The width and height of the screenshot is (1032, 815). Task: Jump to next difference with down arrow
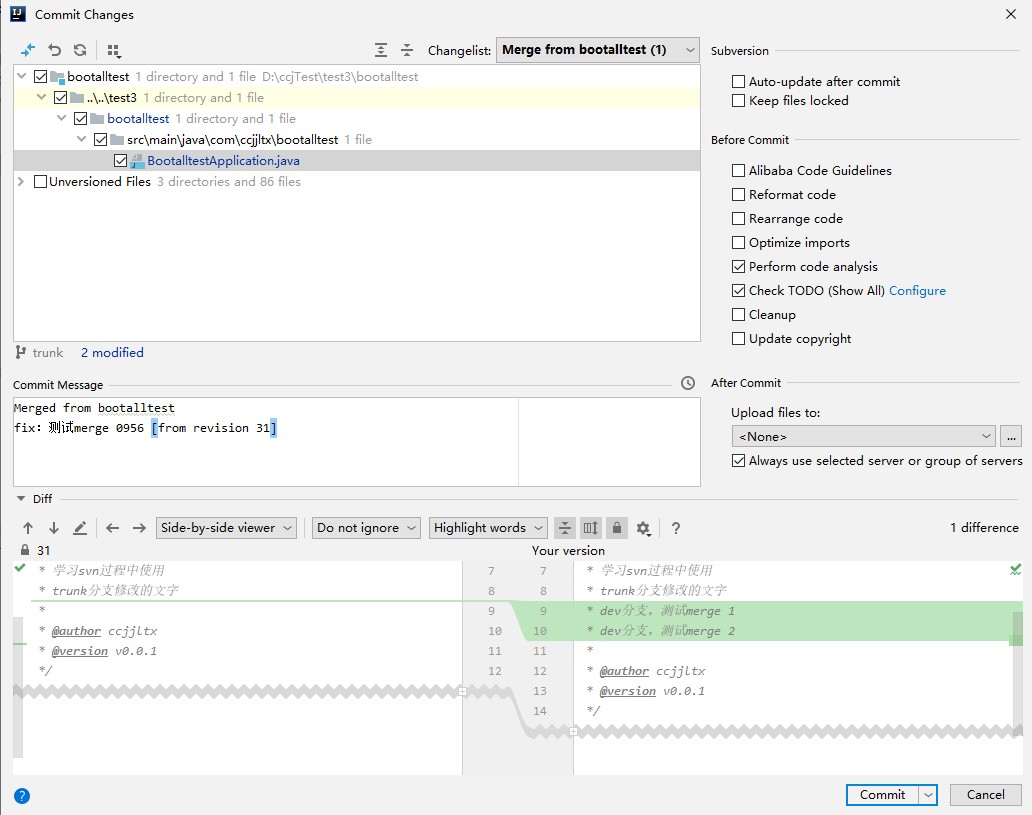coord(54,528)
